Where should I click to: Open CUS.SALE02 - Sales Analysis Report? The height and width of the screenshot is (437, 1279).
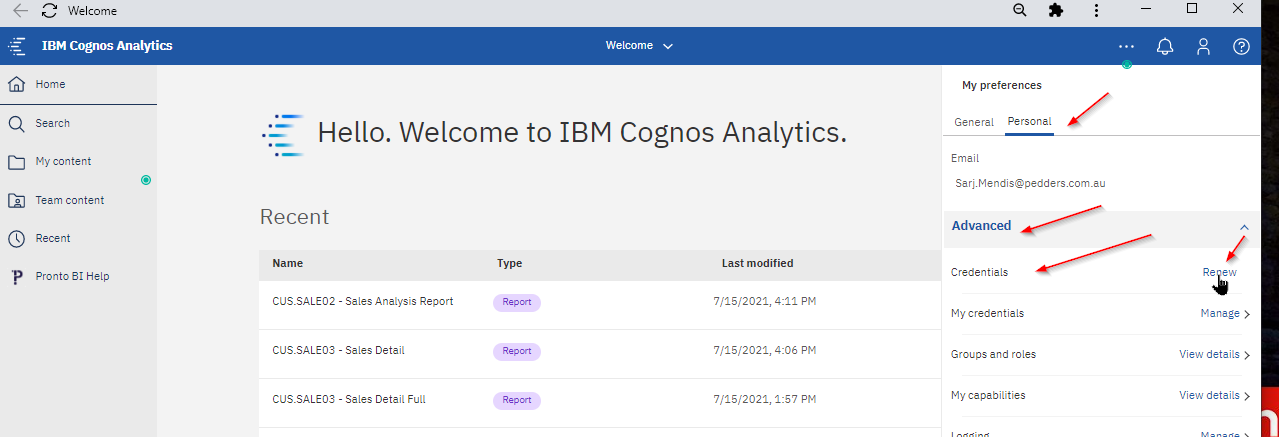pyautogui.click(x=363, y=301)
